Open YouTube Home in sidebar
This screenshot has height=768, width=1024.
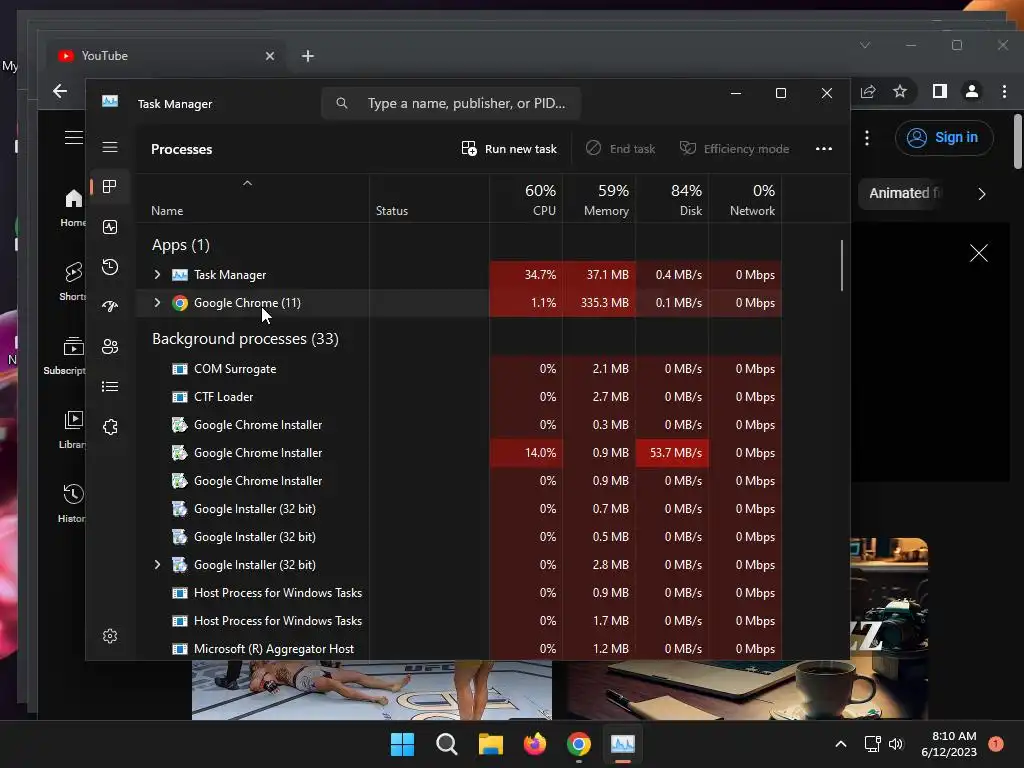point(73,208)
